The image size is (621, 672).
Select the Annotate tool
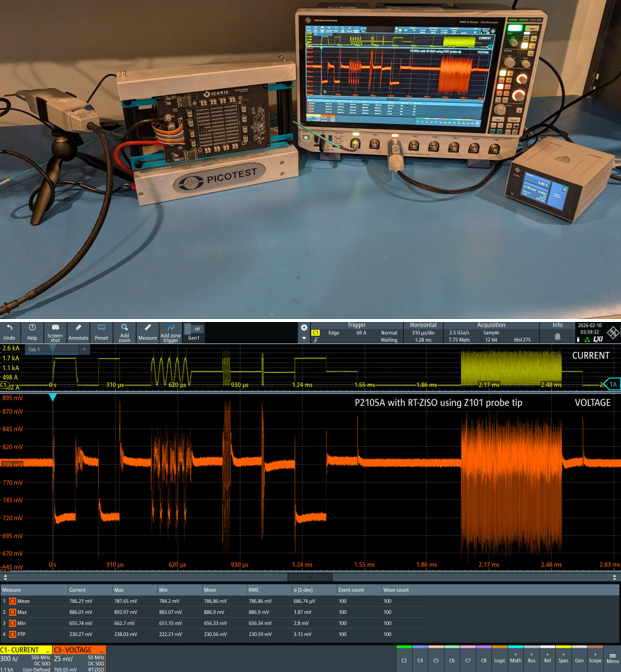coord(78,331)
